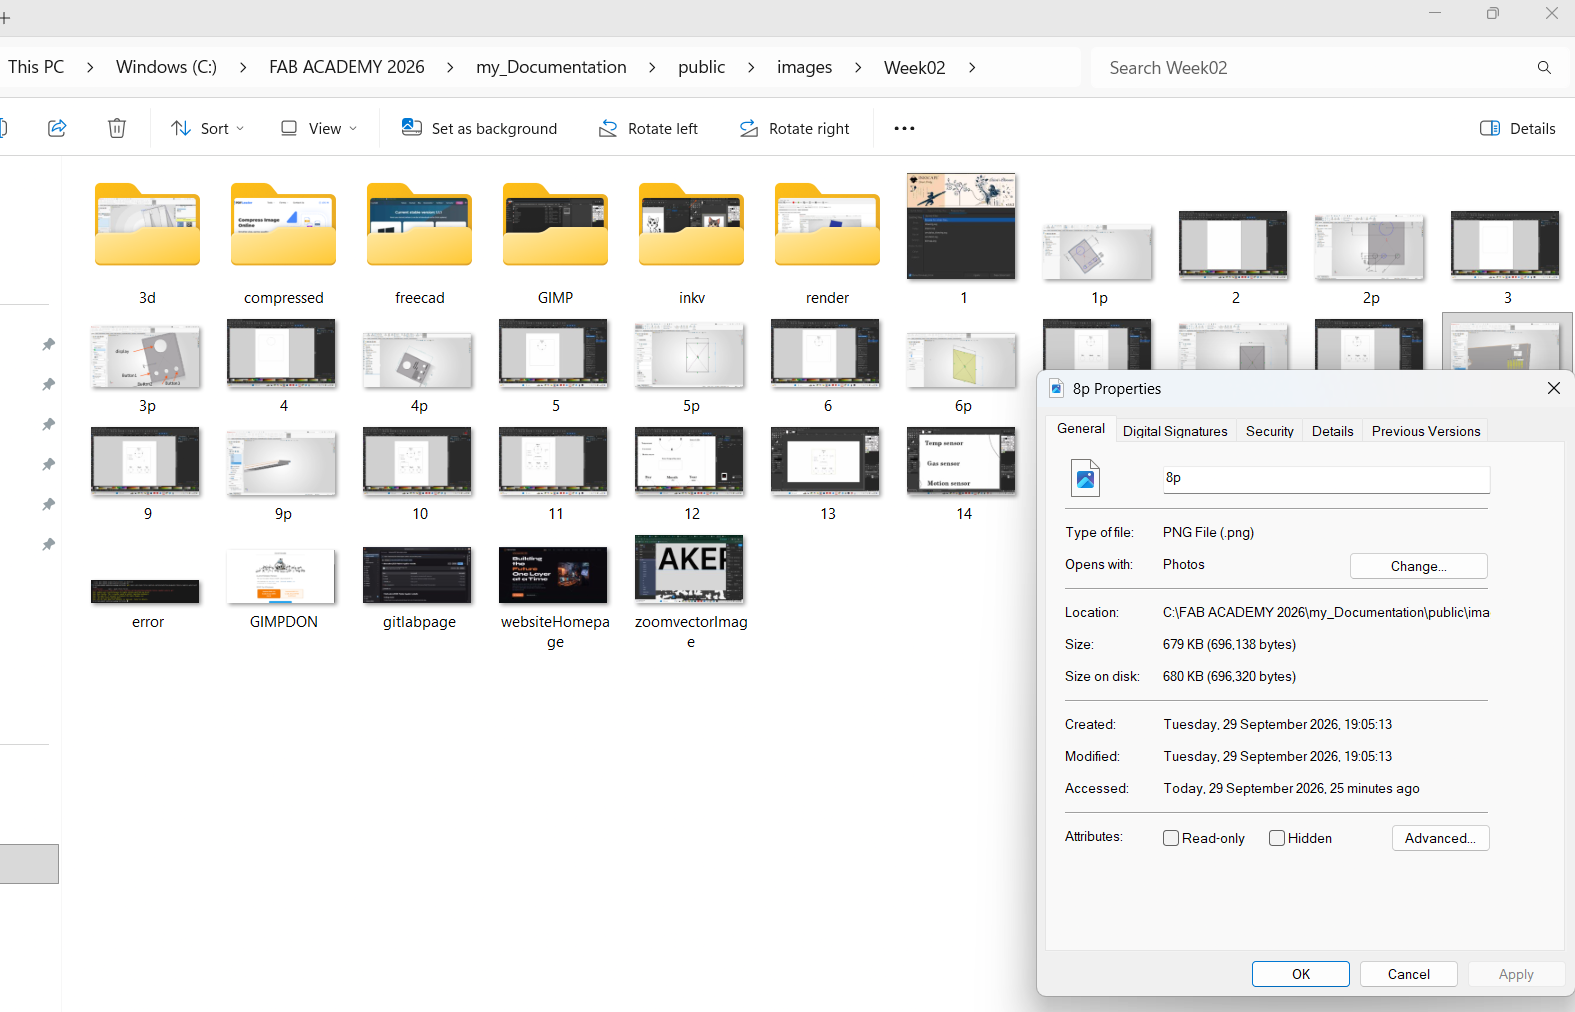1575x1012 pixels.
Task: Select the websiteHomepage image thumbnail
Action: tap(553, 575)
